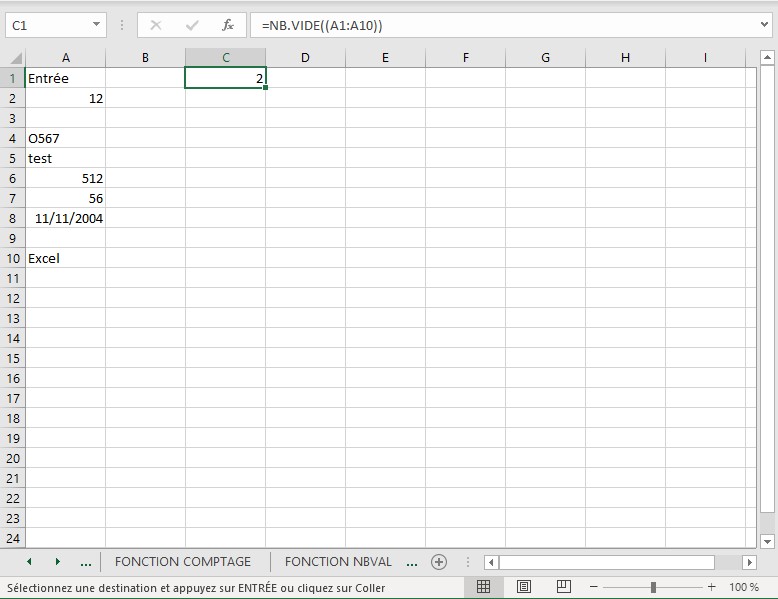Open the Name Box dropdown arrow
Screen dimensions: 778x599
tap(96, 24)
